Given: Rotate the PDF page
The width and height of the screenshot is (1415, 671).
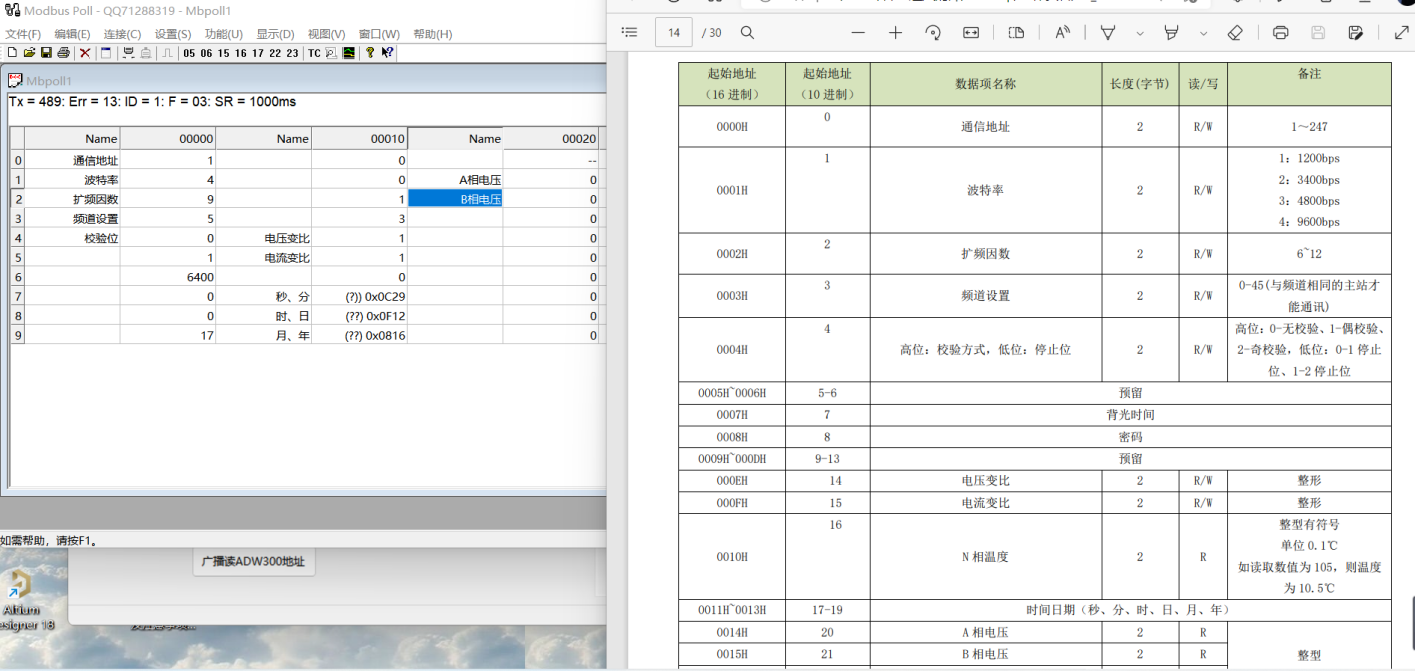Looking at the screenshot, I should (933, 33).
